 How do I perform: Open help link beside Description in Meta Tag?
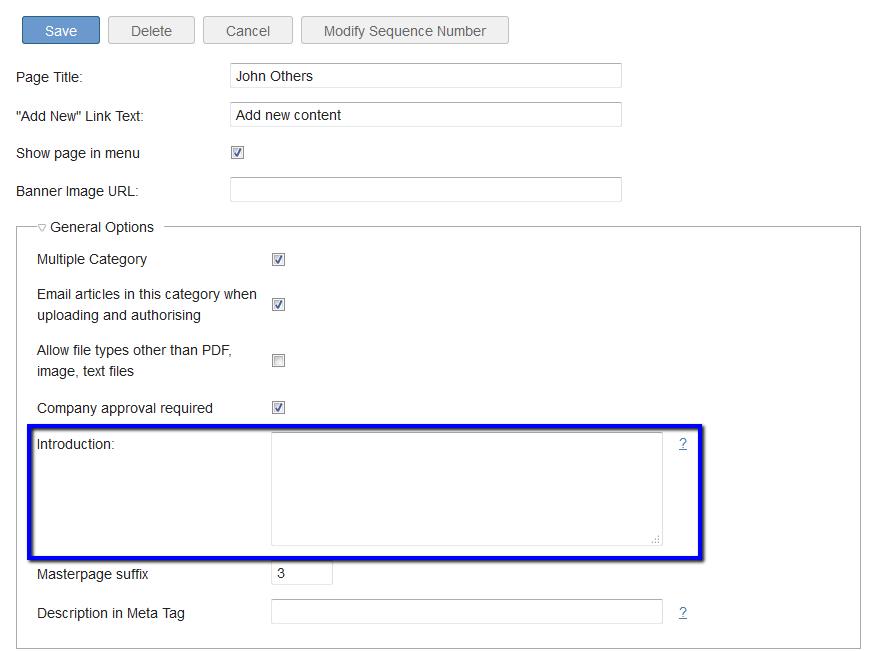683,612
